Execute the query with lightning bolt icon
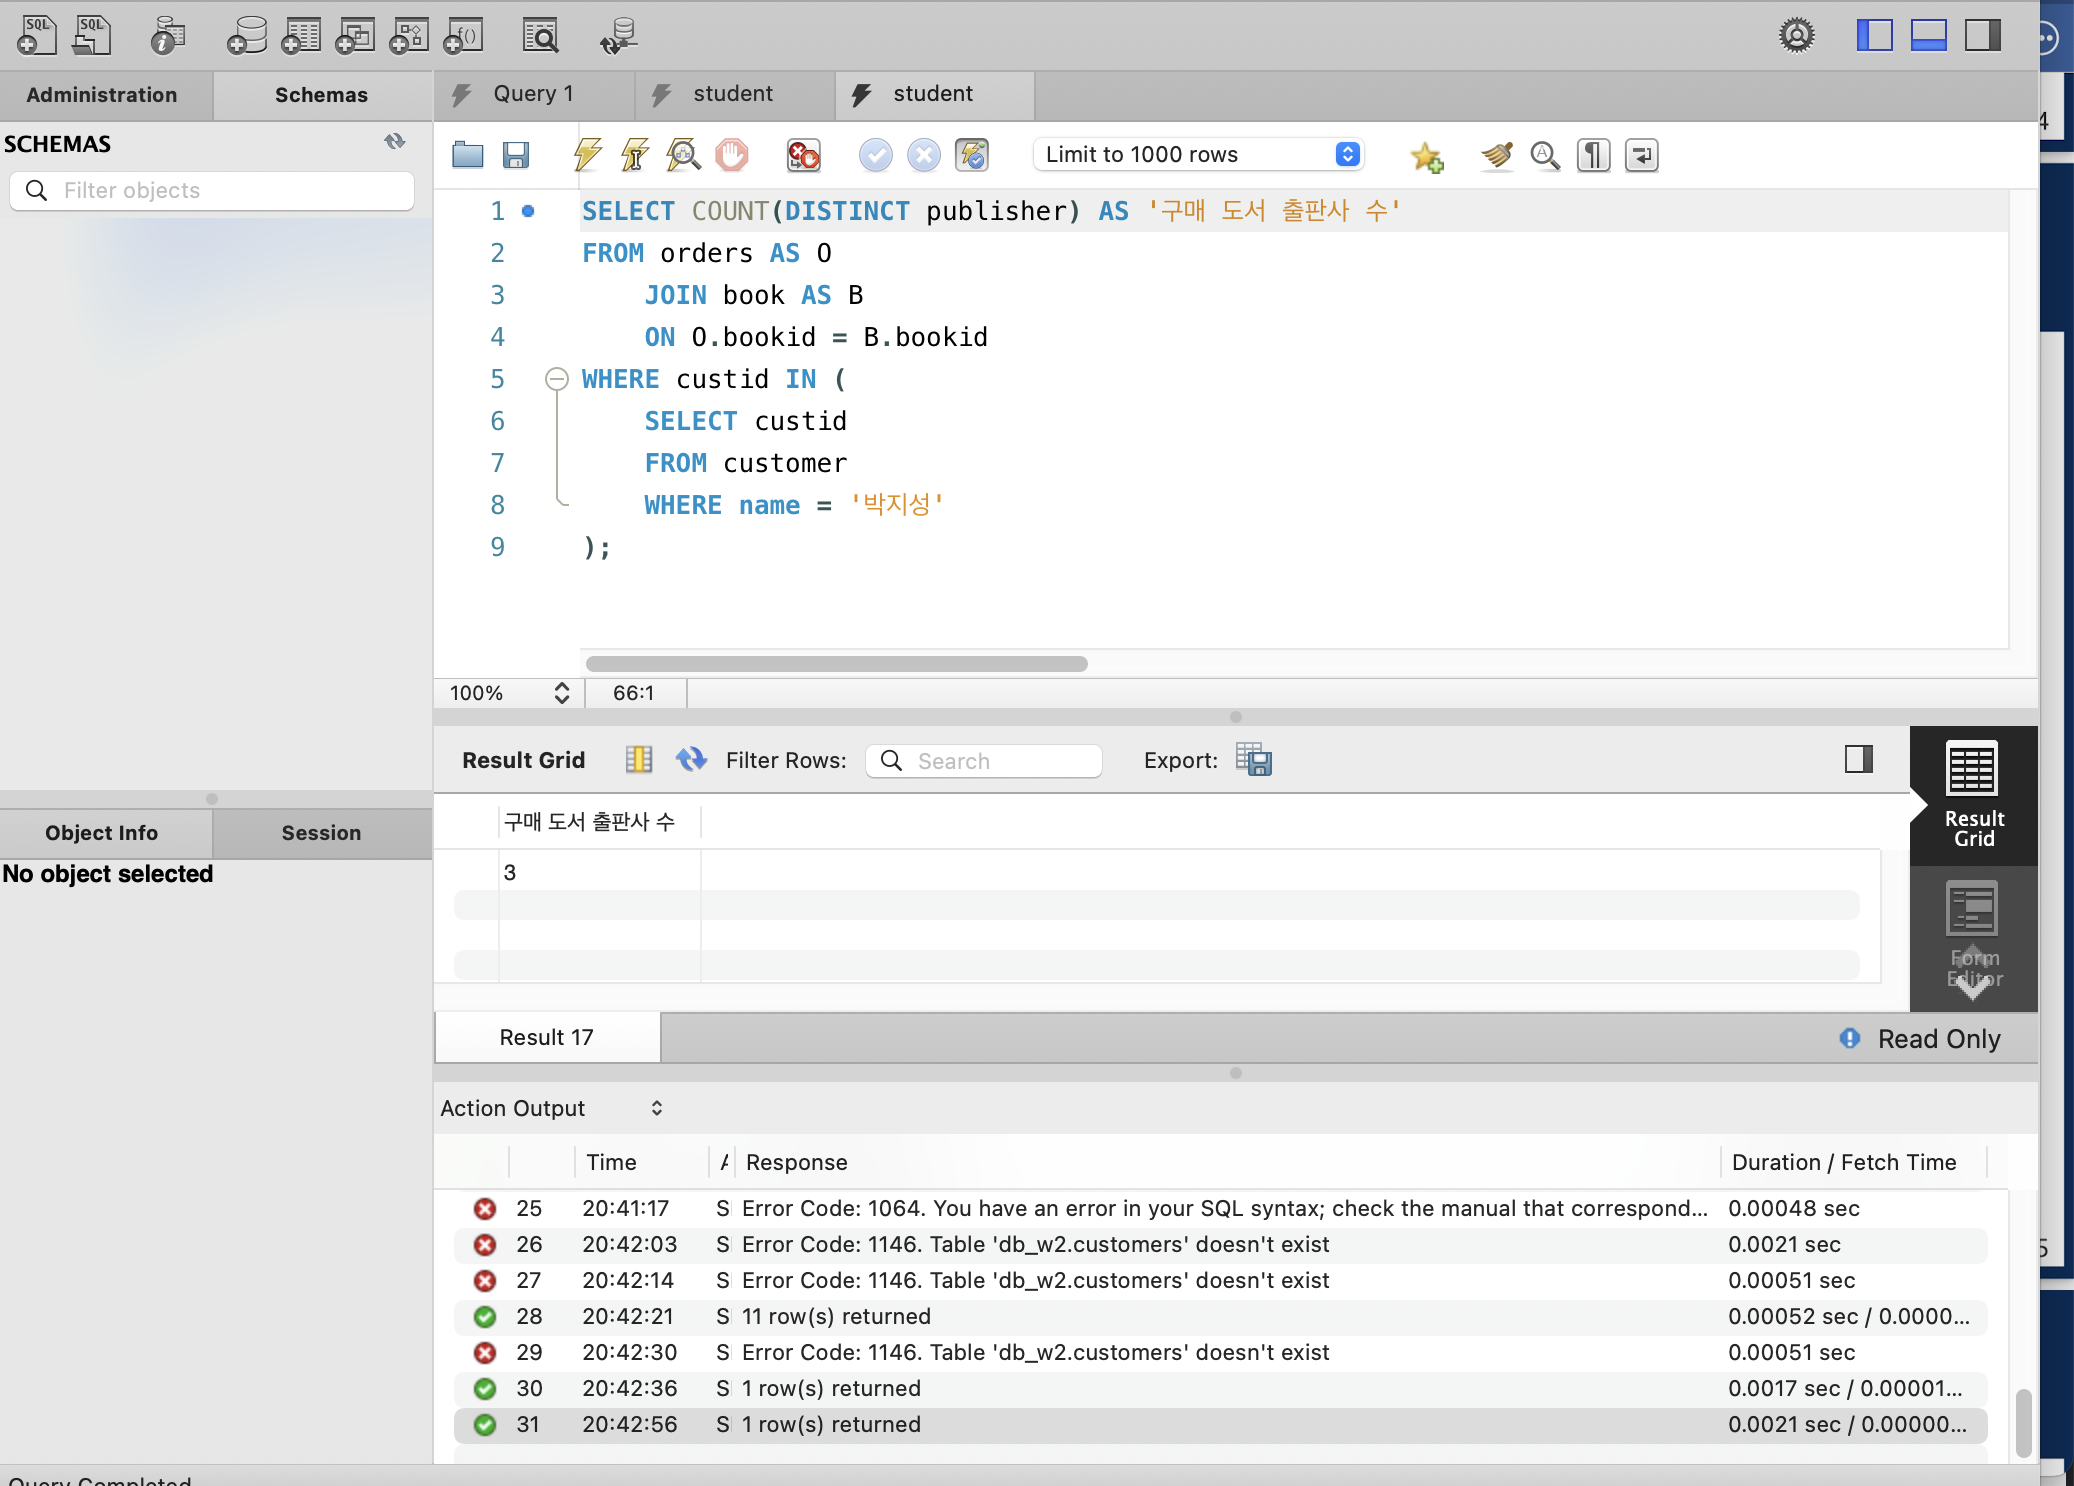The image size is (2074, 1486). point(587,155)
